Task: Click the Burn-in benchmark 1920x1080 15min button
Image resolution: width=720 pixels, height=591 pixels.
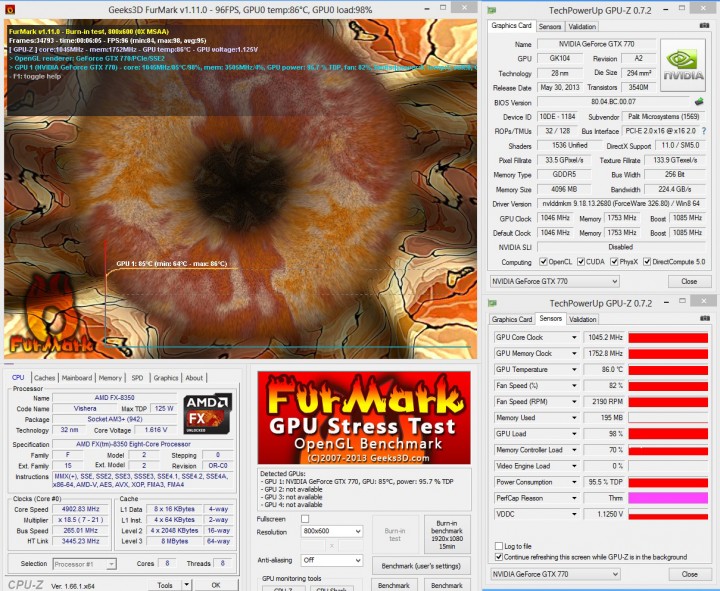Action: tap(447, 535)
